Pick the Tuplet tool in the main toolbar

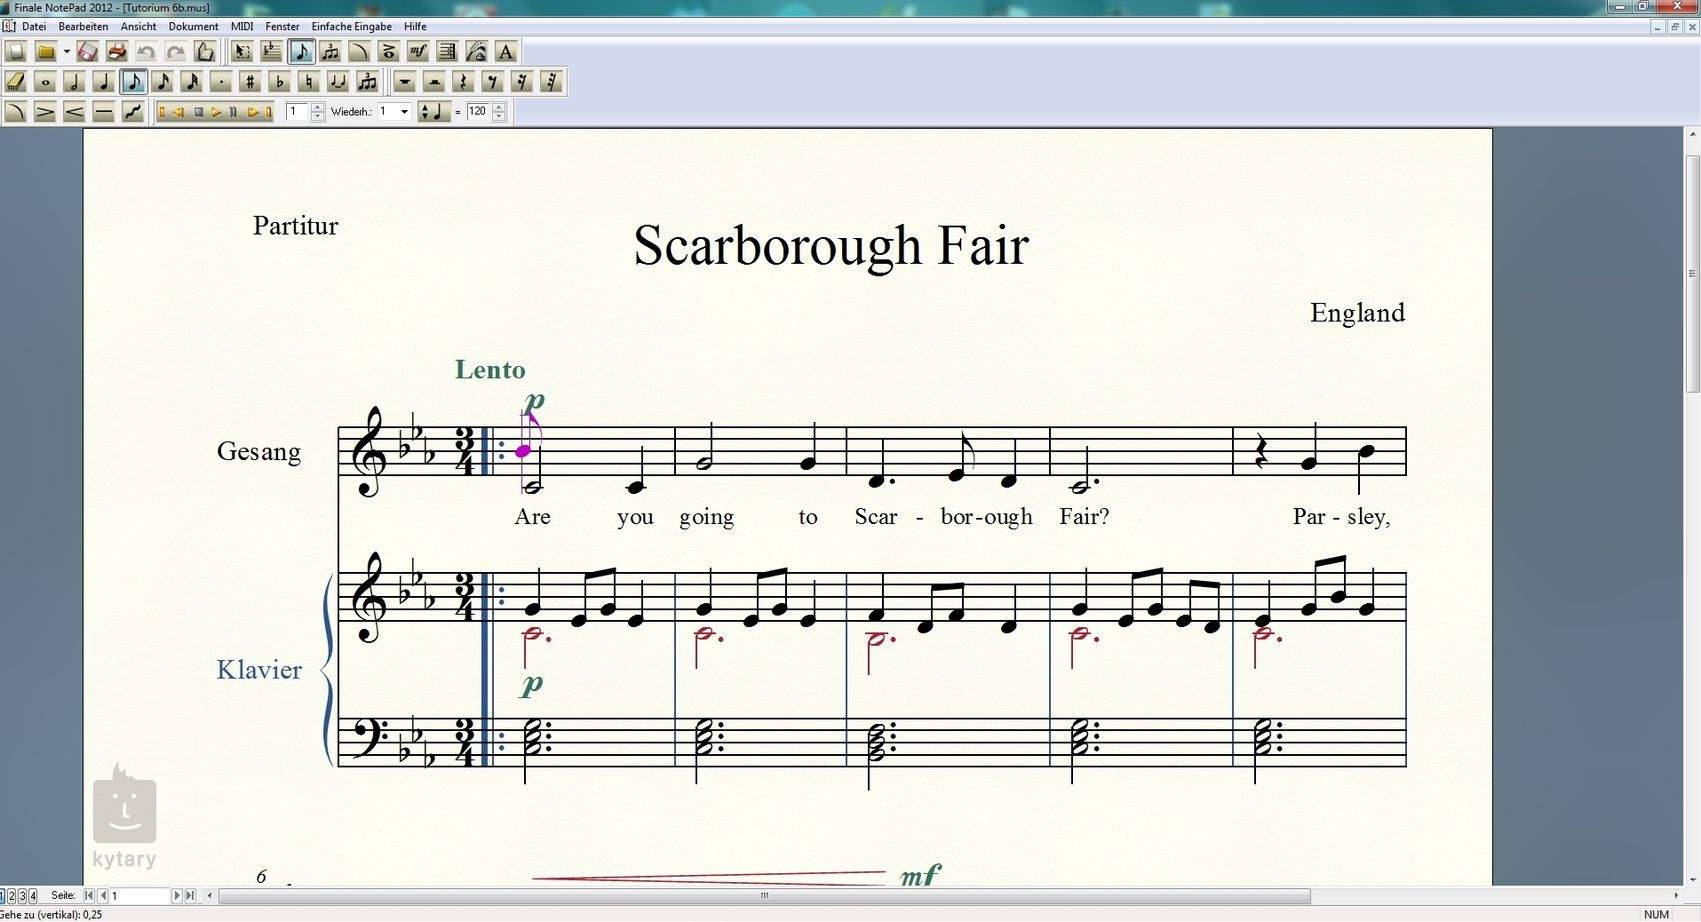(330, 52)
